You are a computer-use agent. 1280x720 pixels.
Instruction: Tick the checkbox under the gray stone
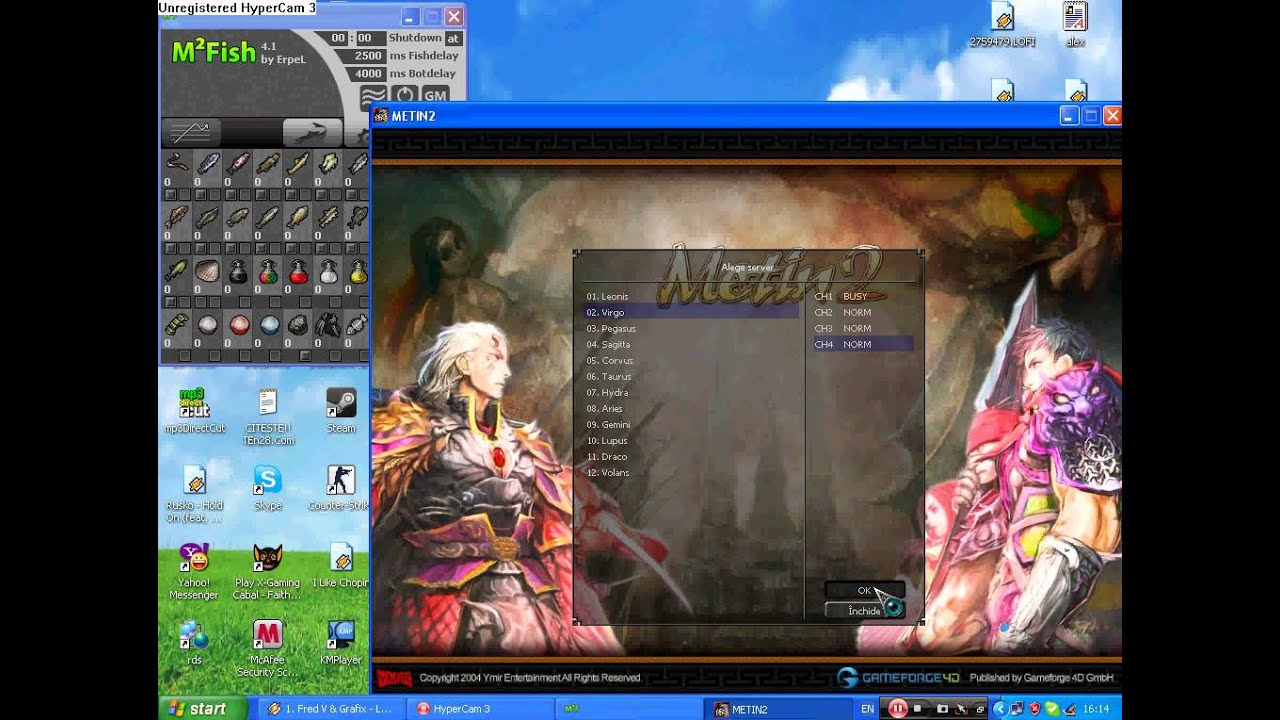coord(305,356)
